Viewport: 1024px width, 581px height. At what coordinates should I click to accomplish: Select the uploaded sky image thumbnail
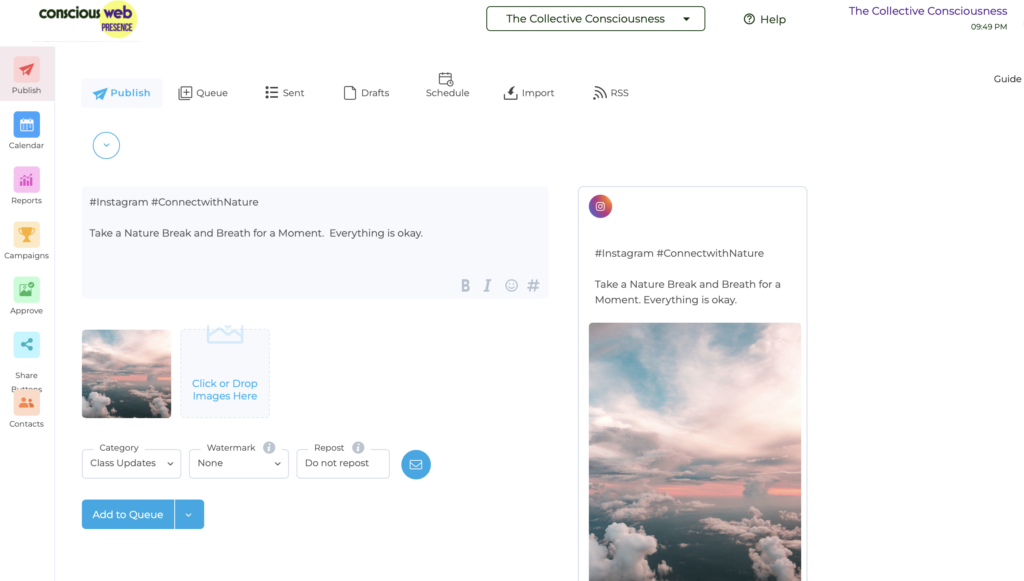click(126, 373)
